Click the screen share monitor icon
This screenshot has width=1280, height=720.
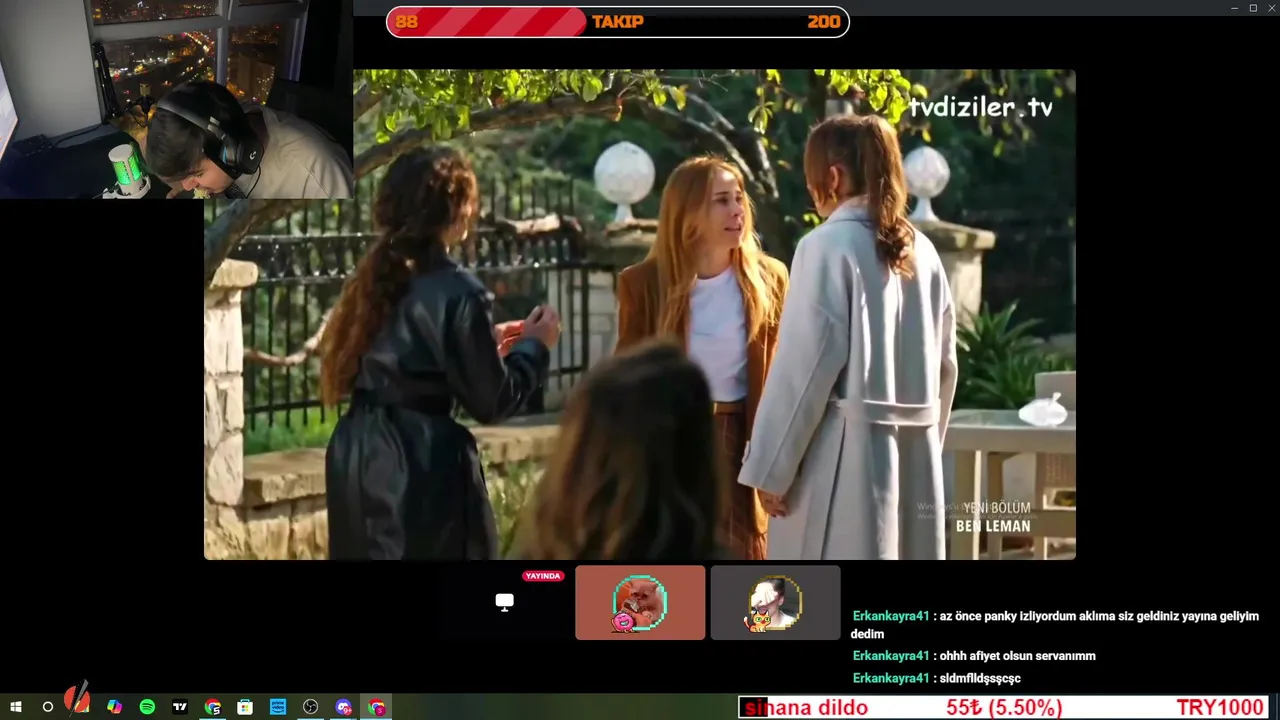coord(505,602)
